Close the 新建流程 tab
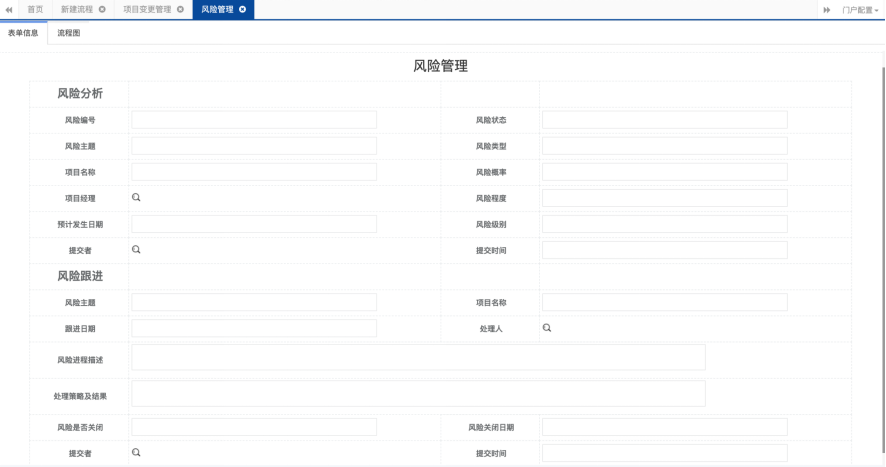 coord(102,9)
